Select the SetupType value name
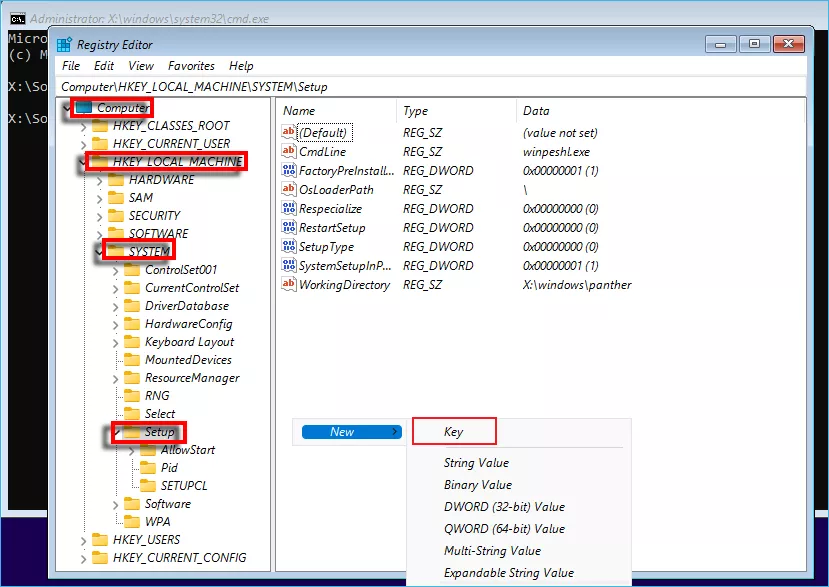This screenshot has height=587, width=829. tap(326, 247)
